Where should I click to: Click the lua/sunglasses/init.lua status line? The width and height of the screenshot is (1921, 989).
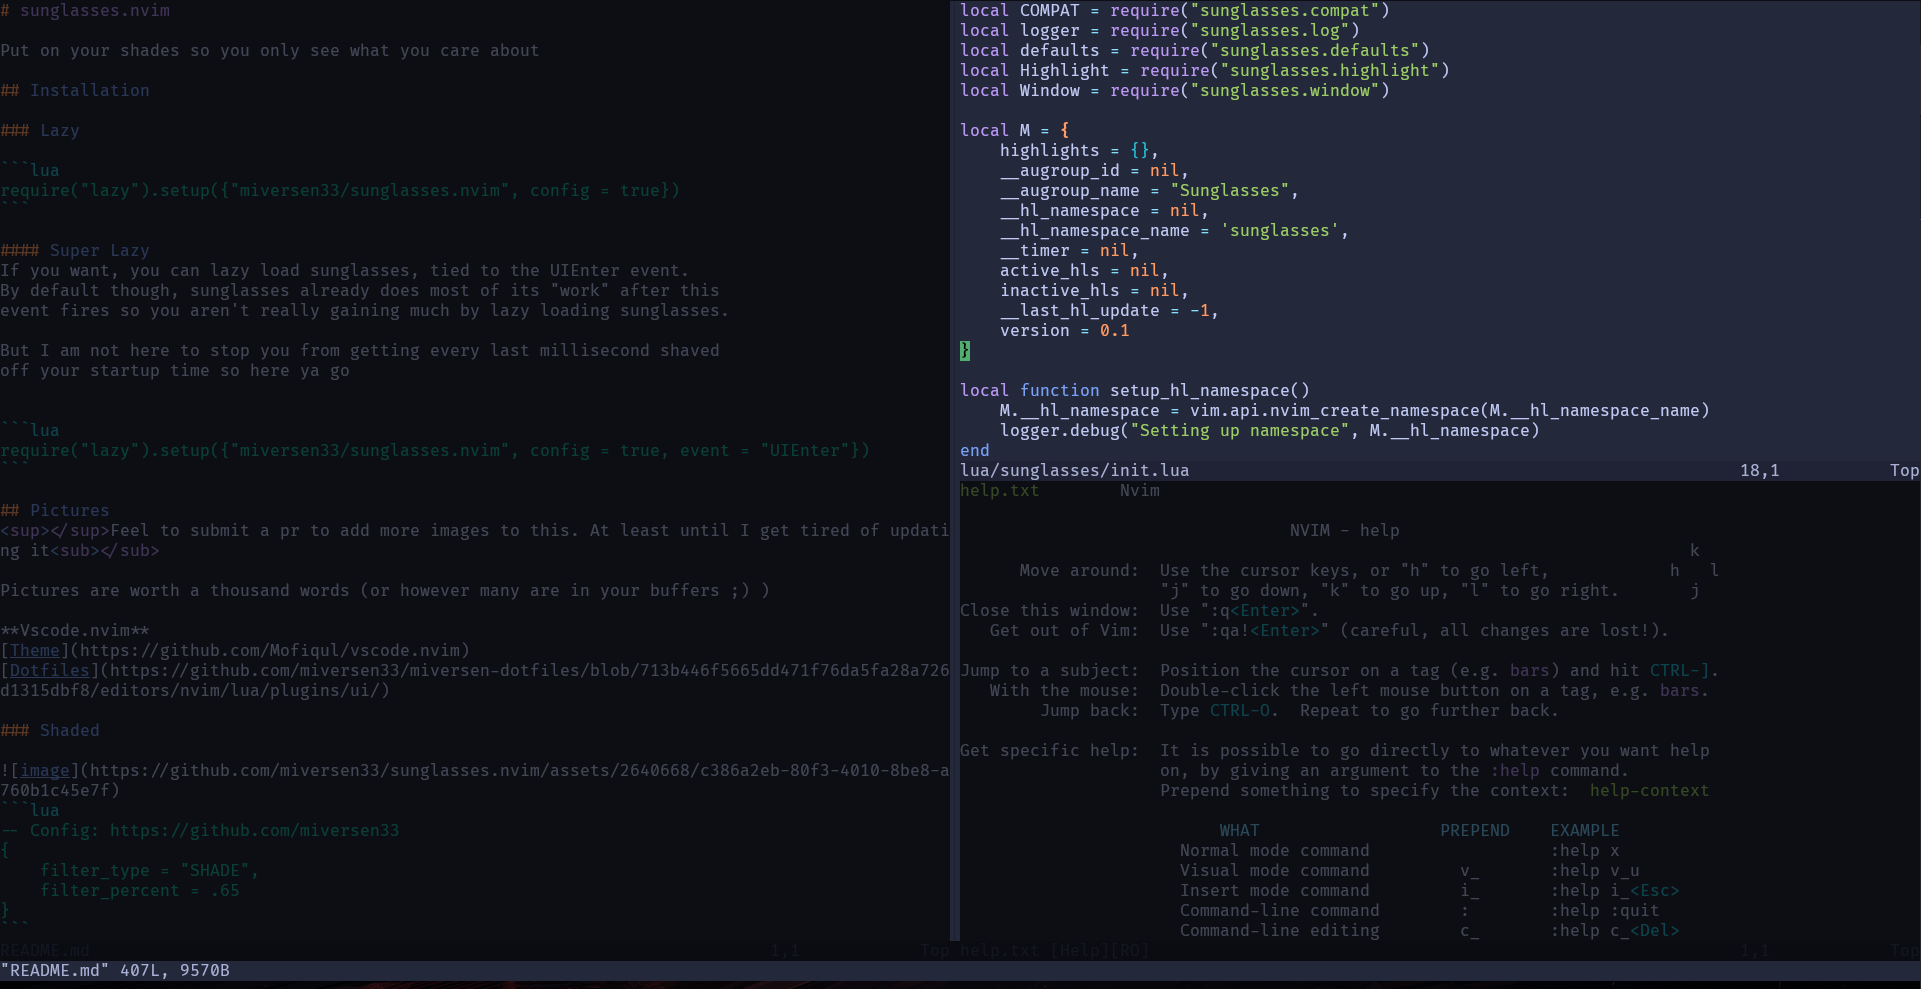(x=1440, y=470)
